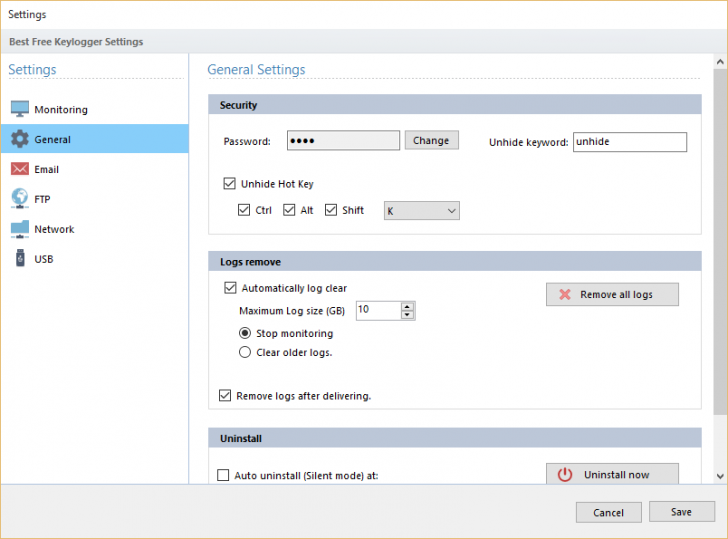Viewport: 728px width, 539px height.
Task: Click the Cancel button
Action: [609, 513]
